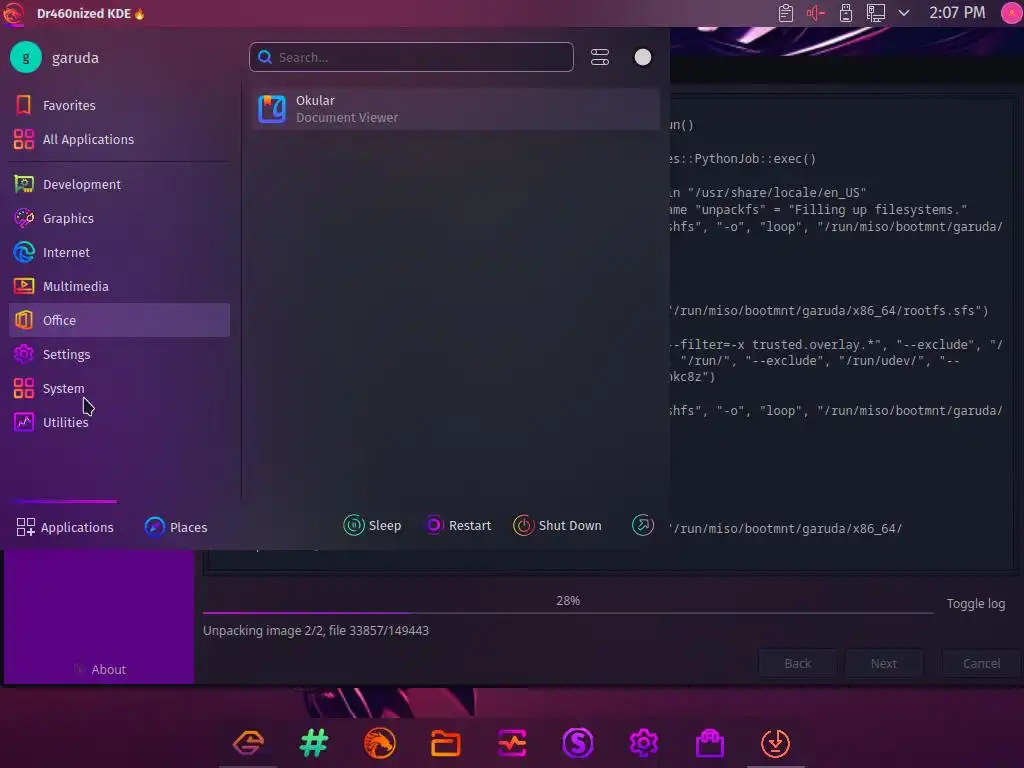The image size is (1024, 768).
Task: Launch the first dock icon with G logo
Action: [248, 743]
